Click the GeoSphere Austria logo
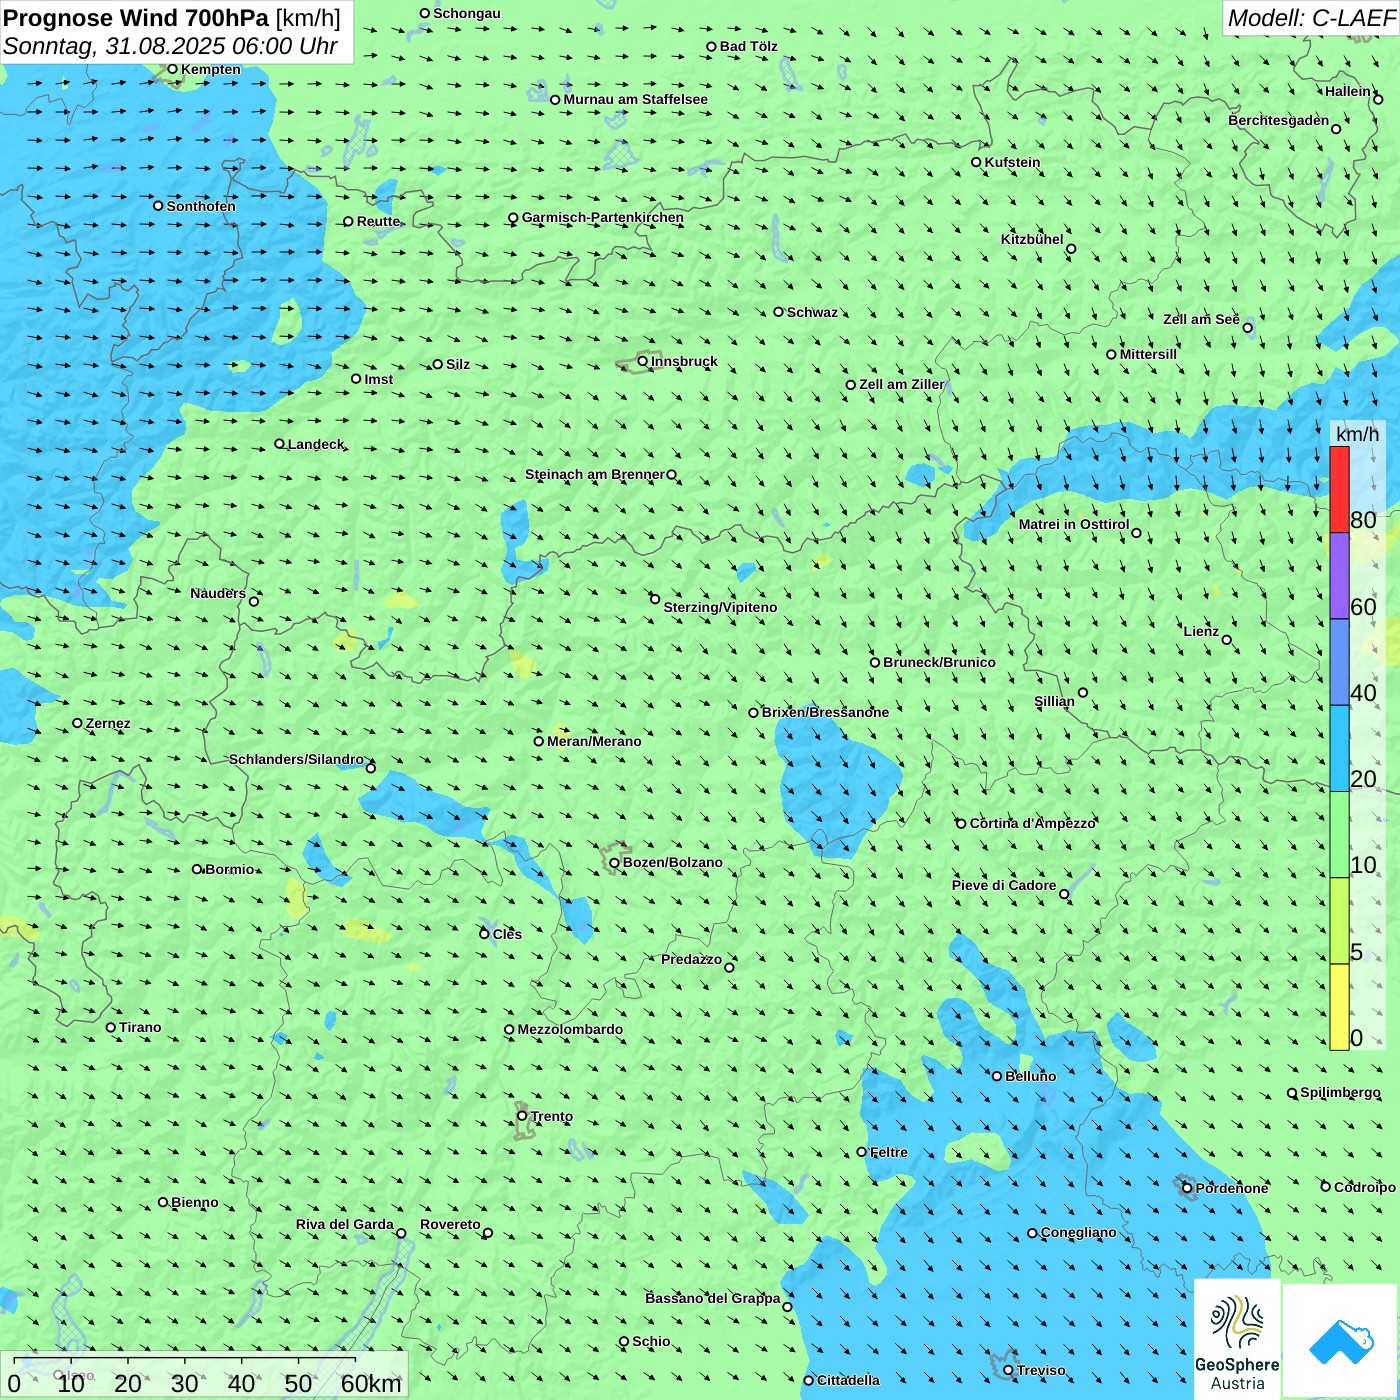1400x1400 pixels. [x=1237, y=1340]
